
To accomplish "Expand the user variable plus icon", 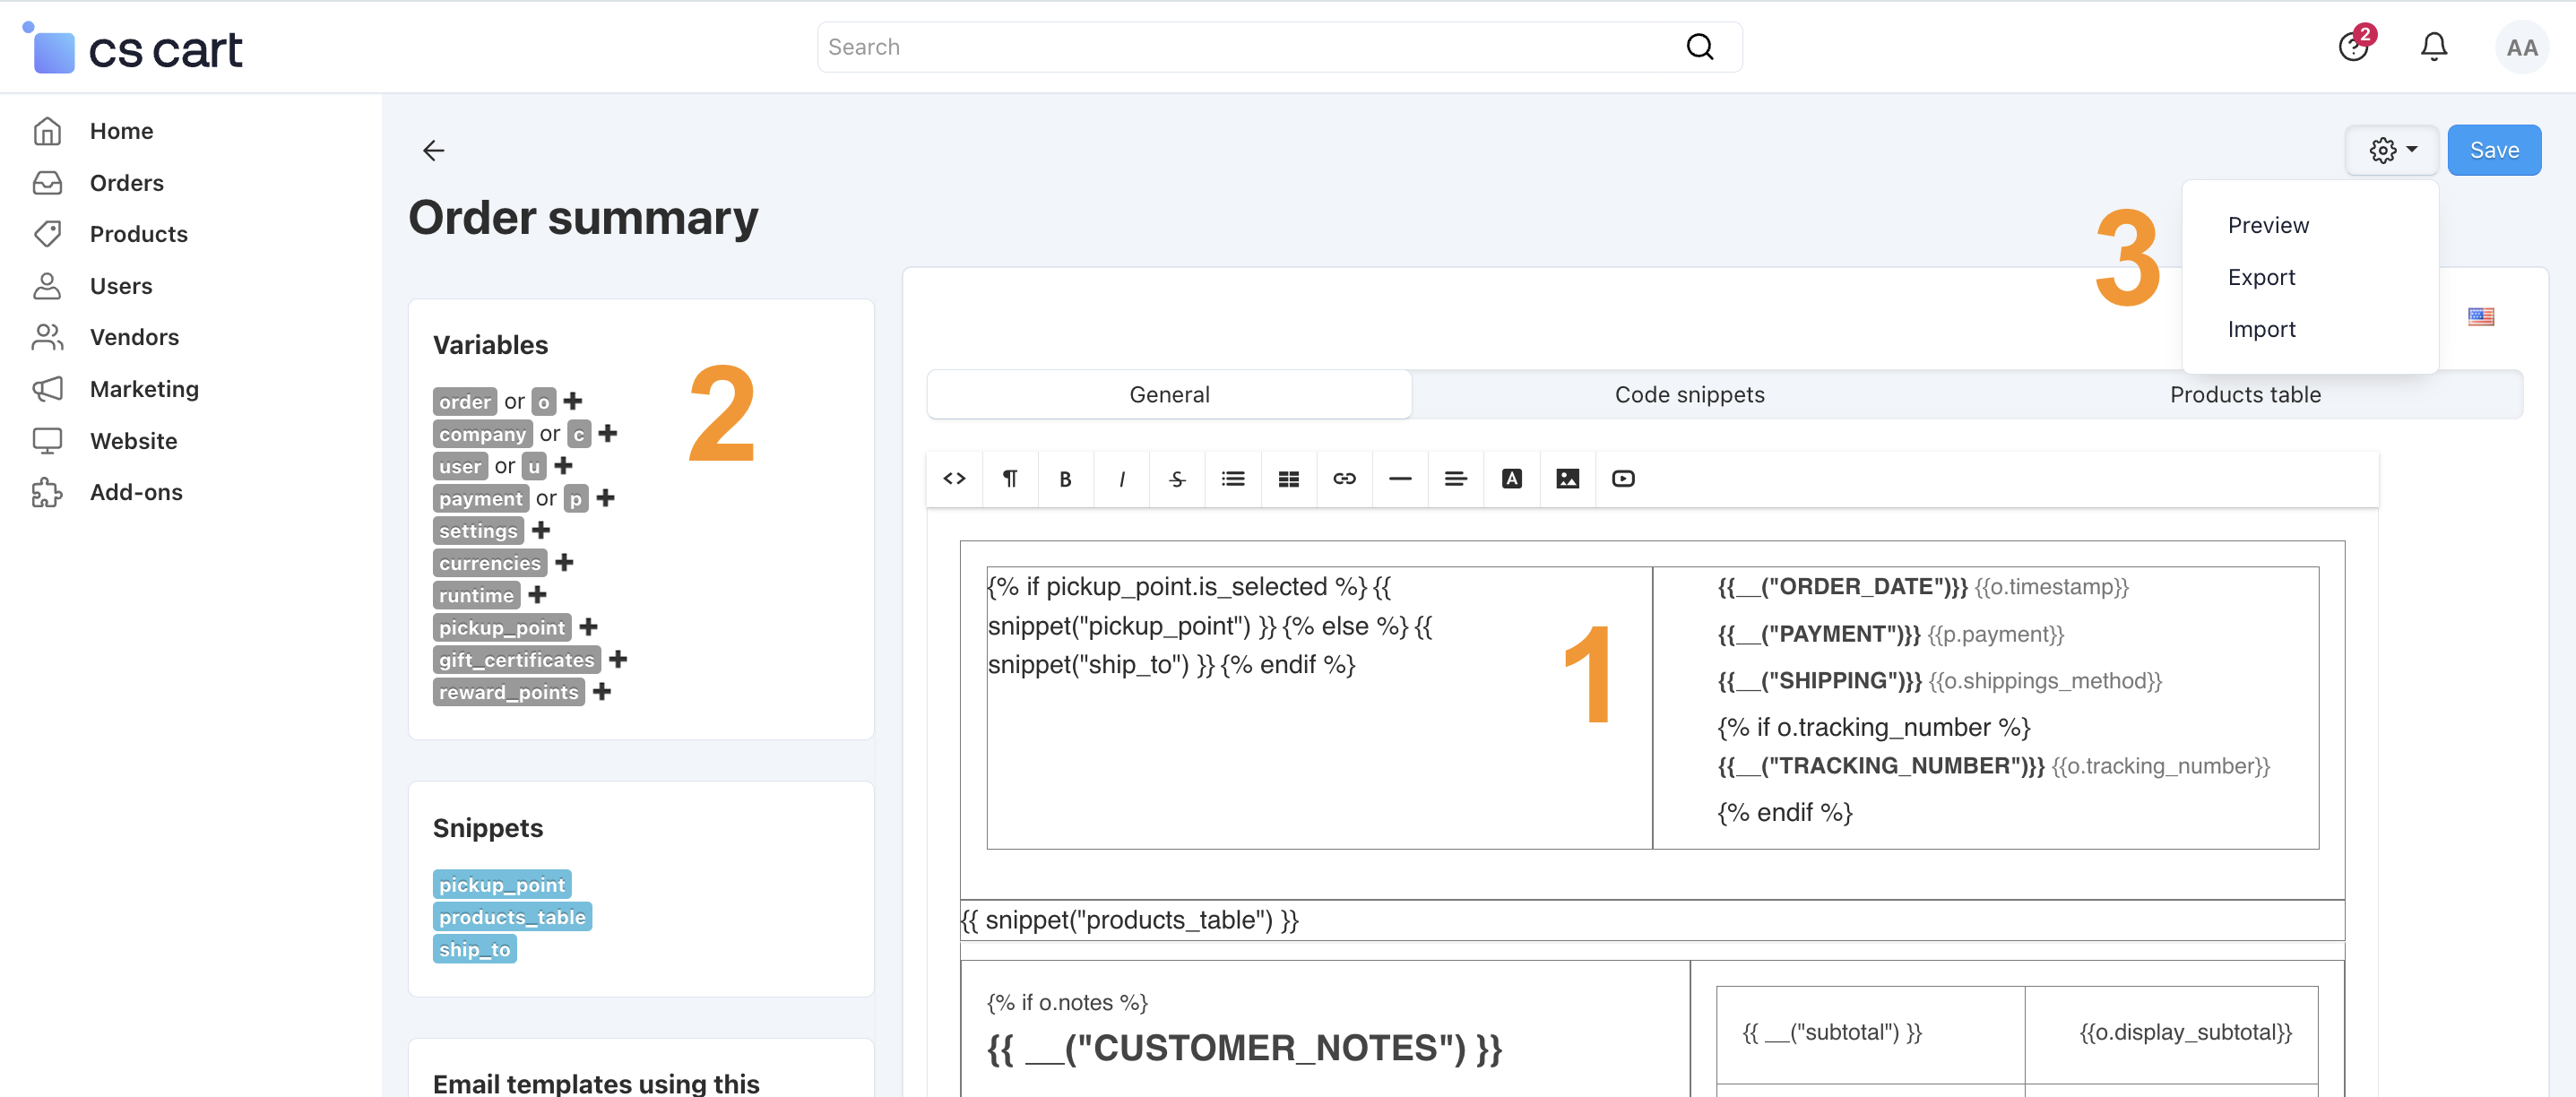I will pyautogui.click(x=564, y=466).
